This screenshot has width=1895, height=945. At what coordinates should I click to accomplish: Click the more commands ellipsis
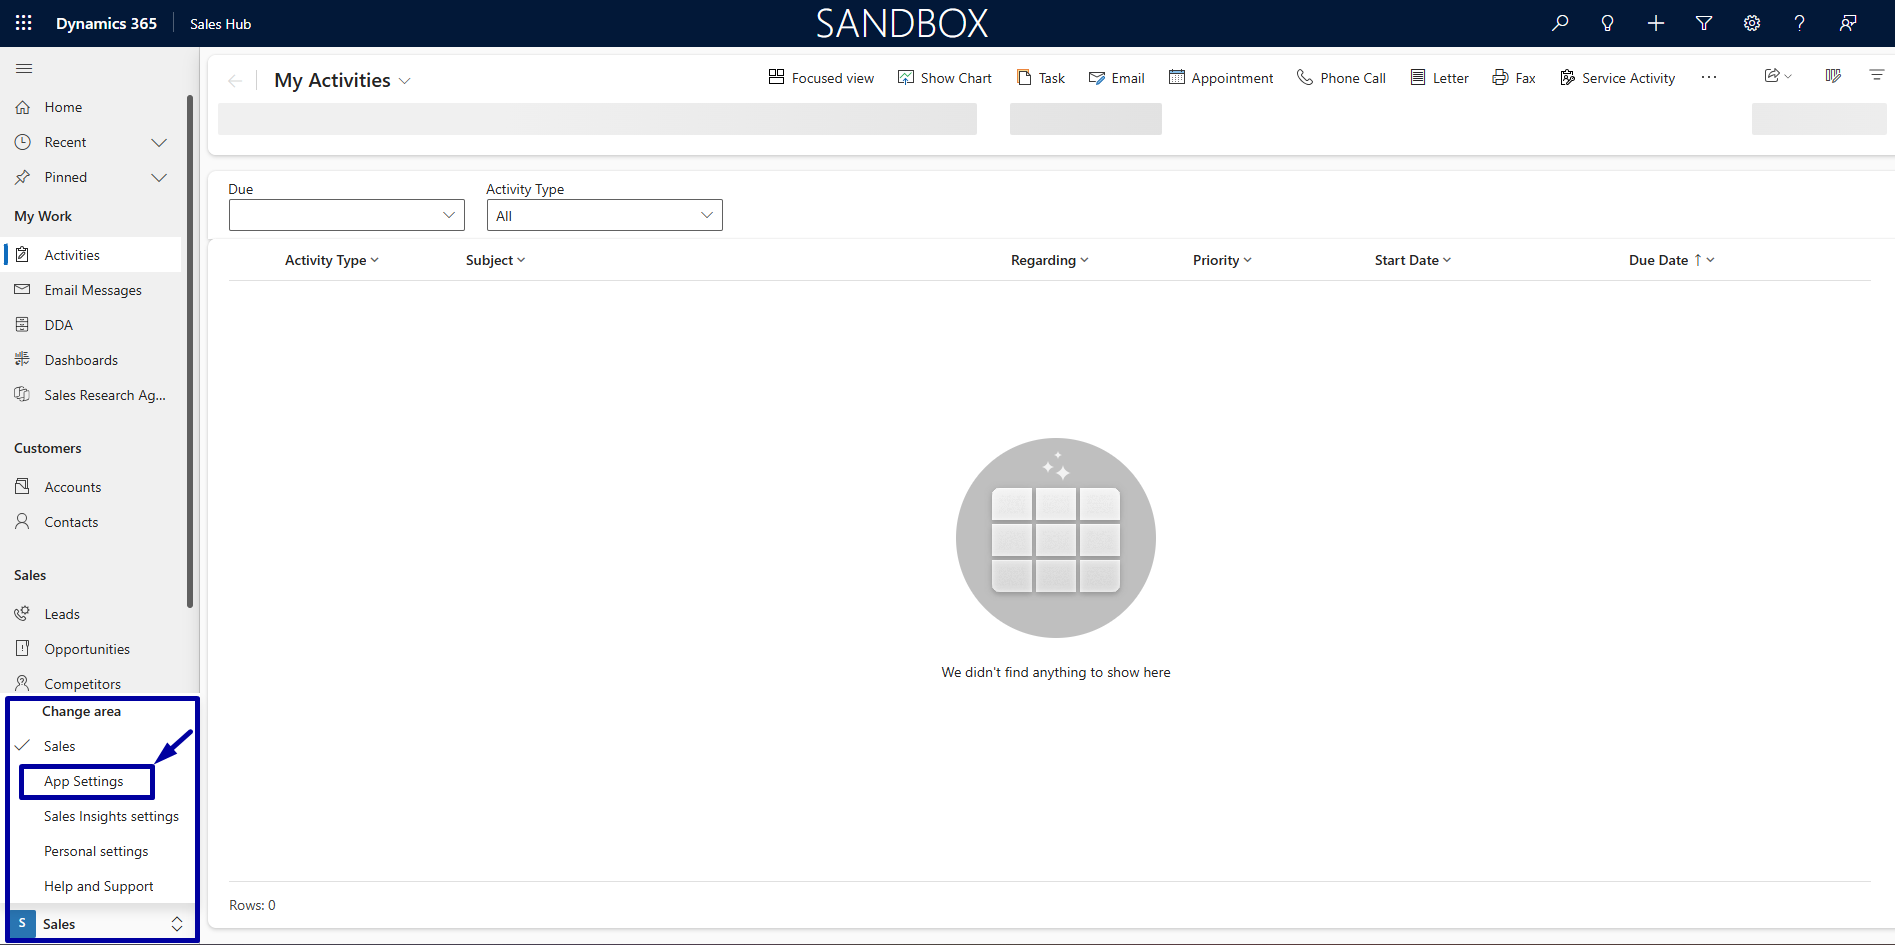1709,78
